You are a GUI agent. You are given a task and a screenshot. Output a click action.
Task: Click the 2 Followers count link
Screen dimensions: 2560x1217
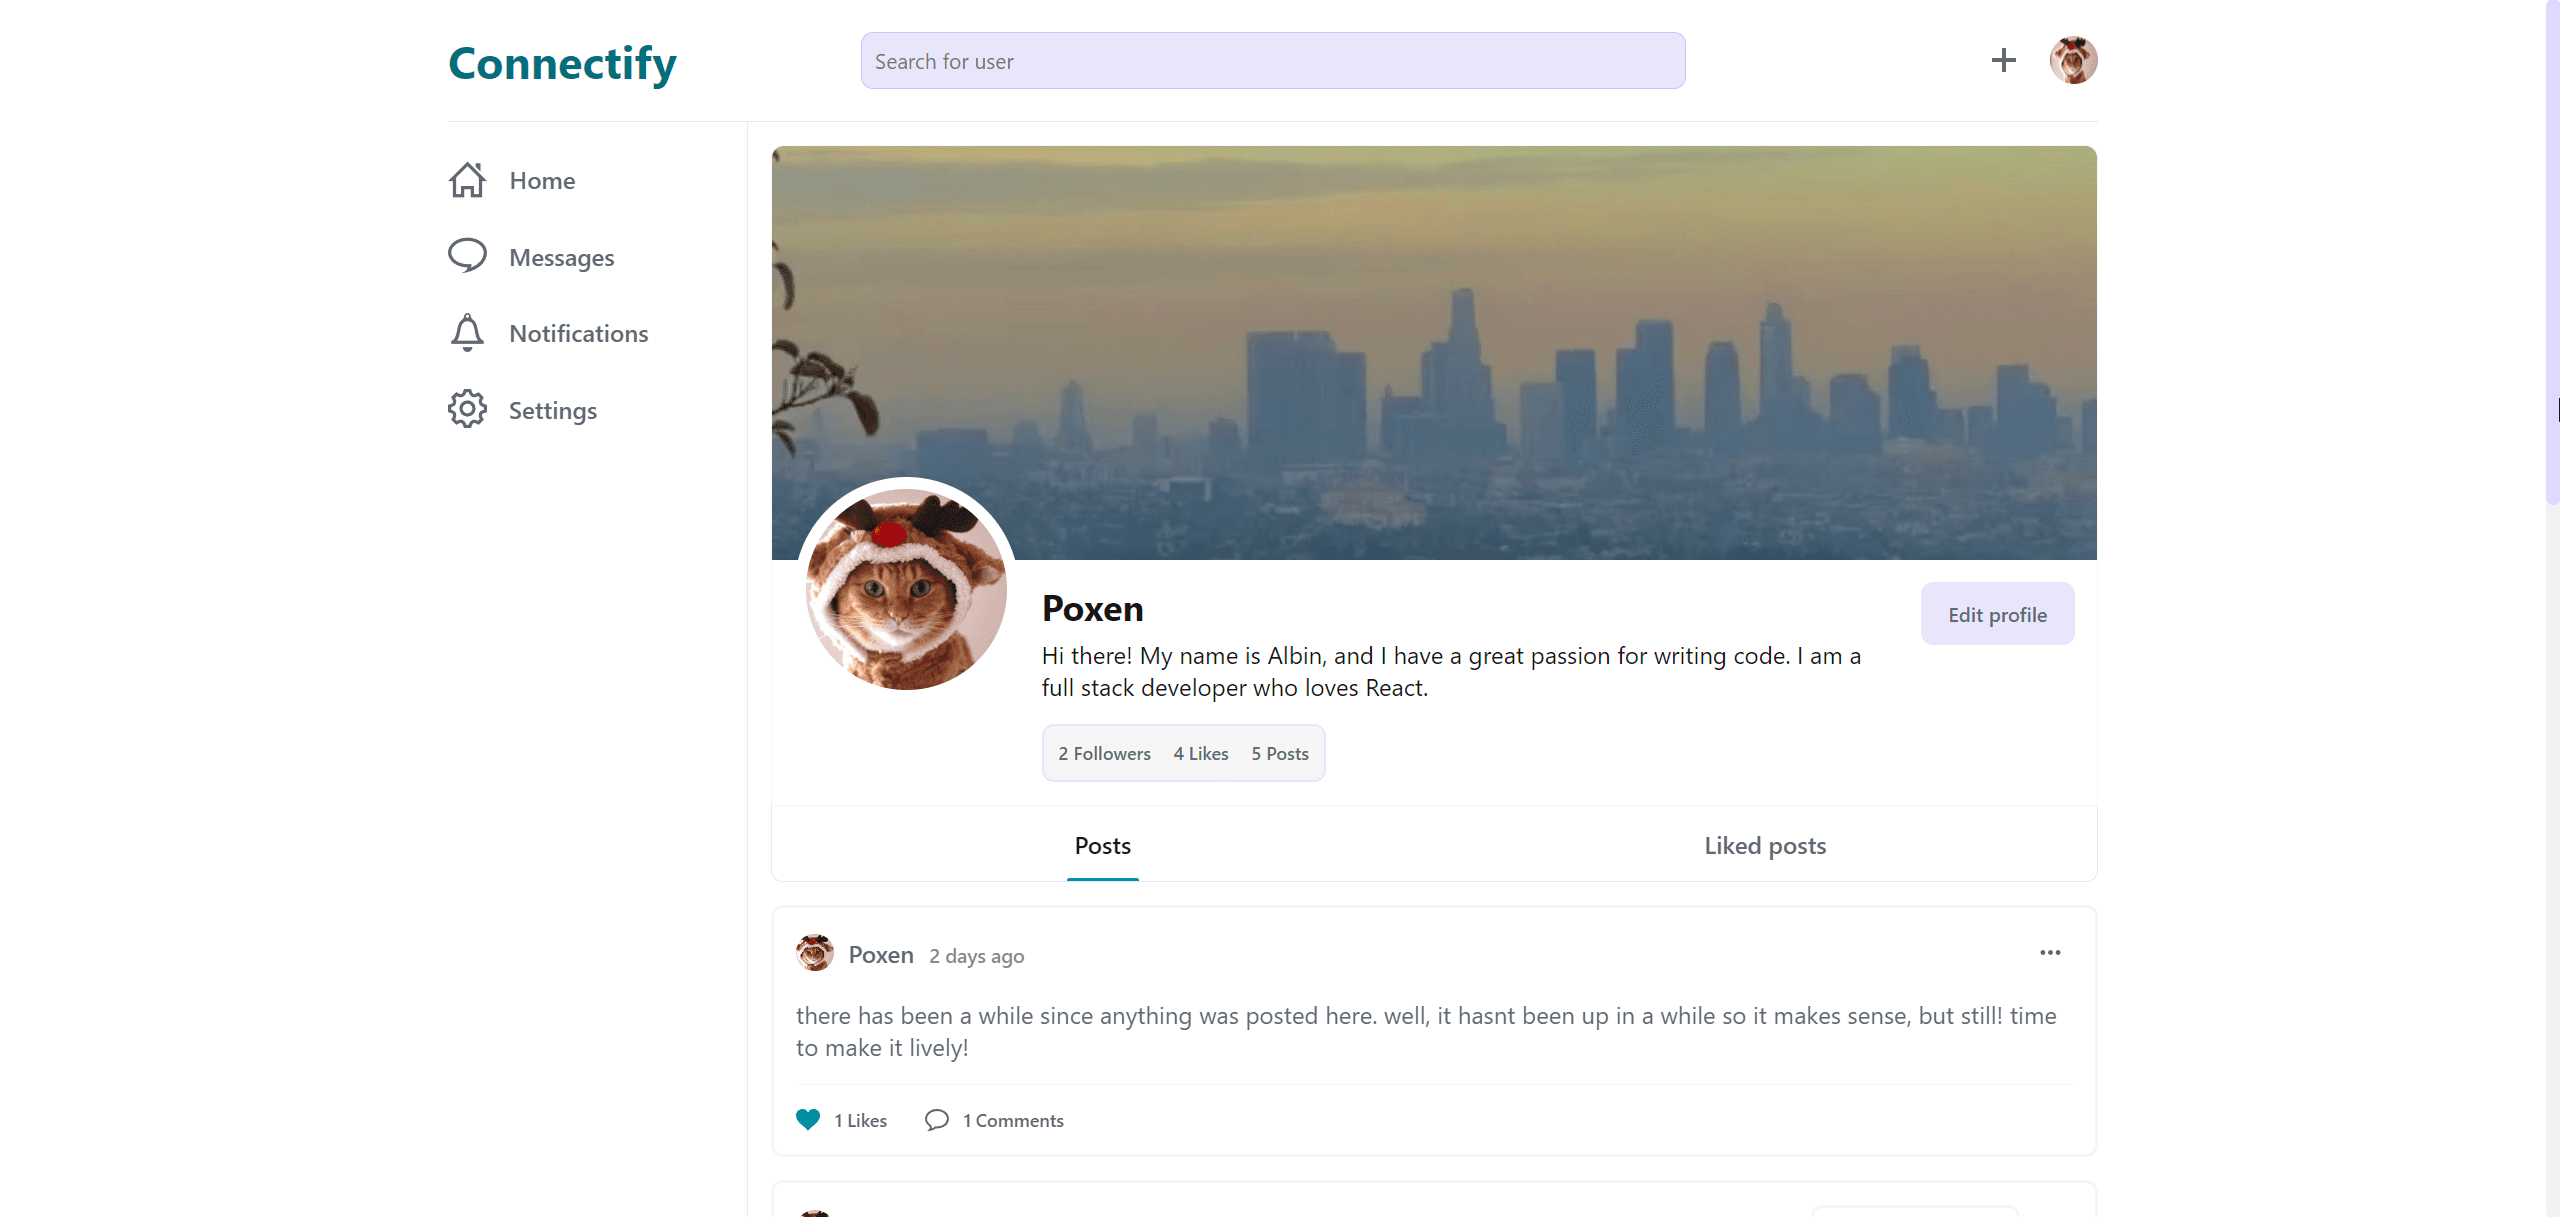(x=1104, y=753)
